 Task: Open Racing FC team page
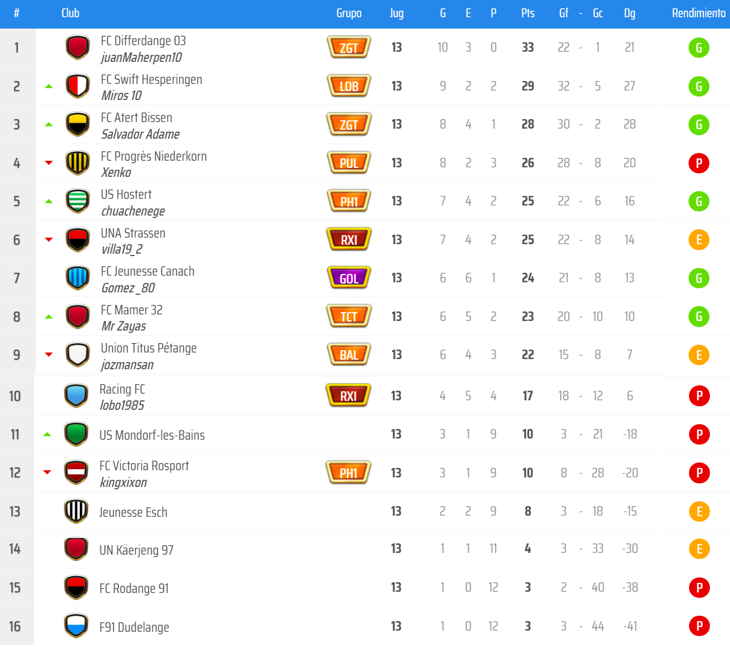pos(122,389)
